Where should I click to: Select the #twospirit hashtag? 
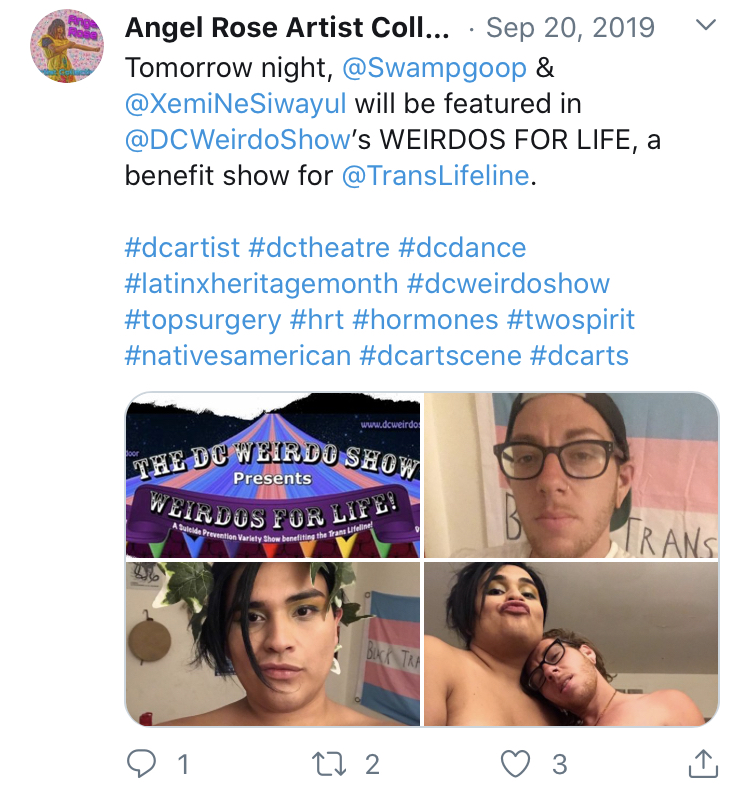tap(571, 319)
